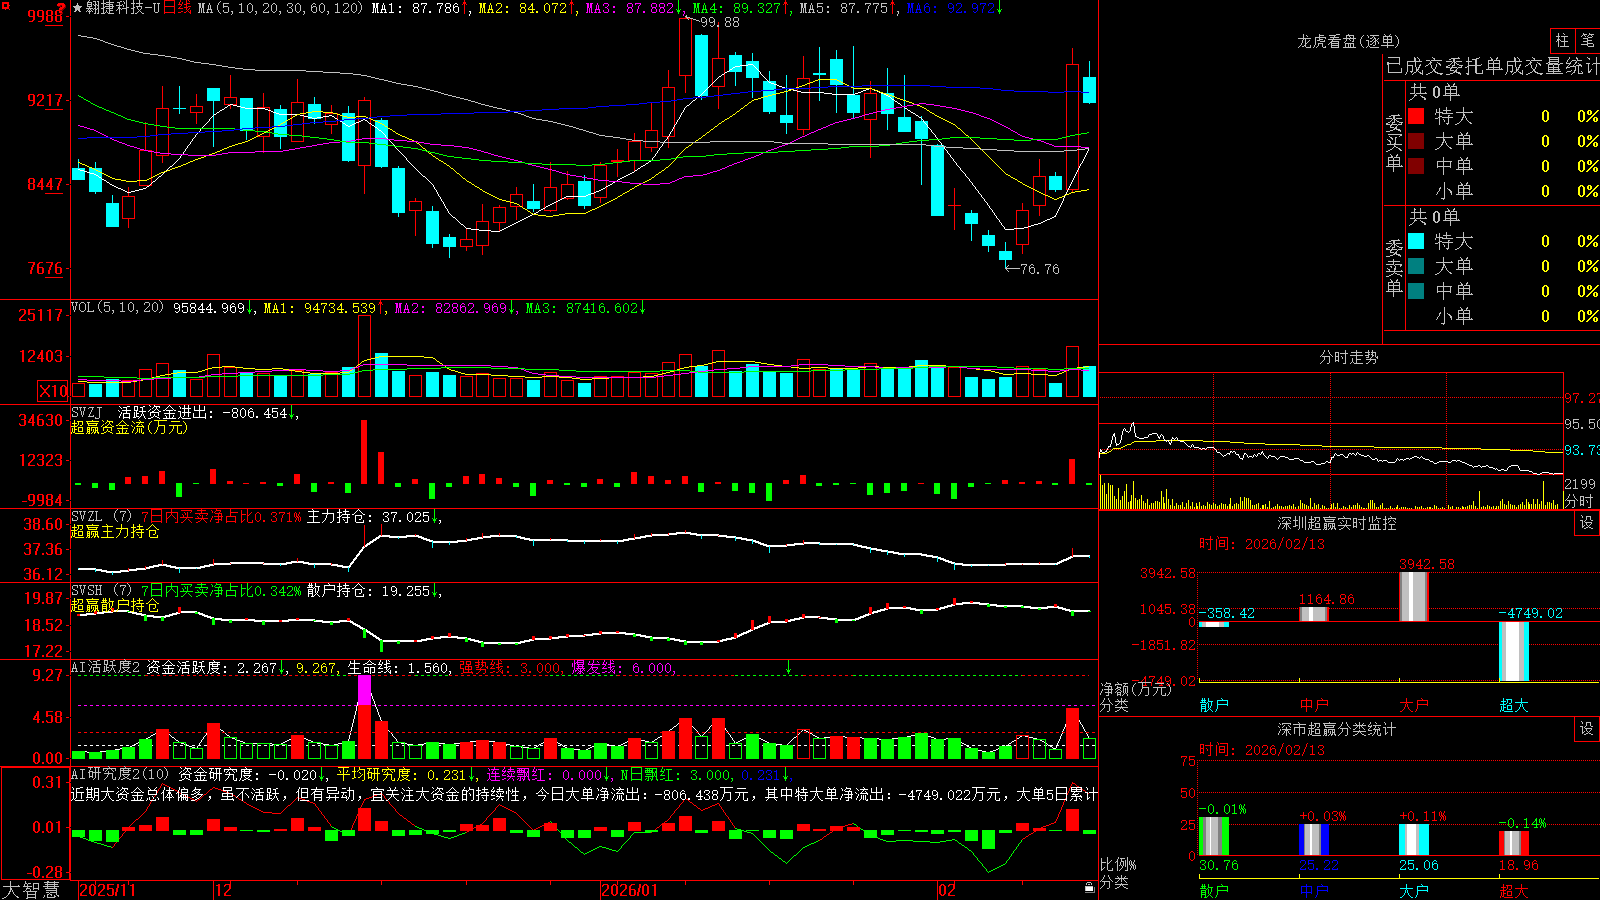Viewport: 1600px width, 900px height.
Task: Click the VOL(5,10,20) indicator label
Action: point(117,308)
